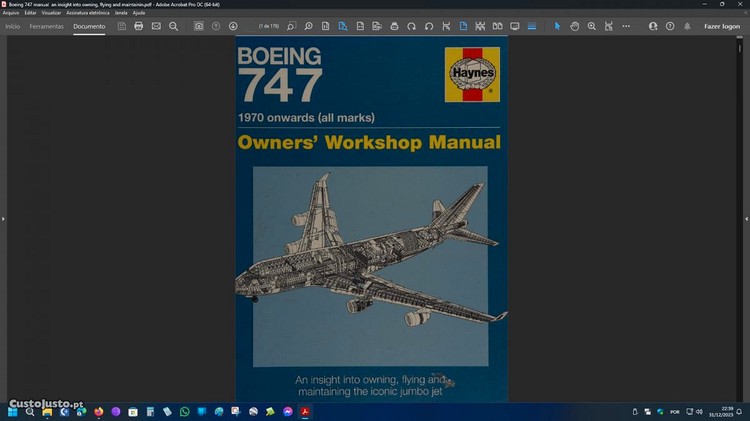Activate the arrow selection tool
This screenshot has height=421, width=750.
tap(558, 26)
